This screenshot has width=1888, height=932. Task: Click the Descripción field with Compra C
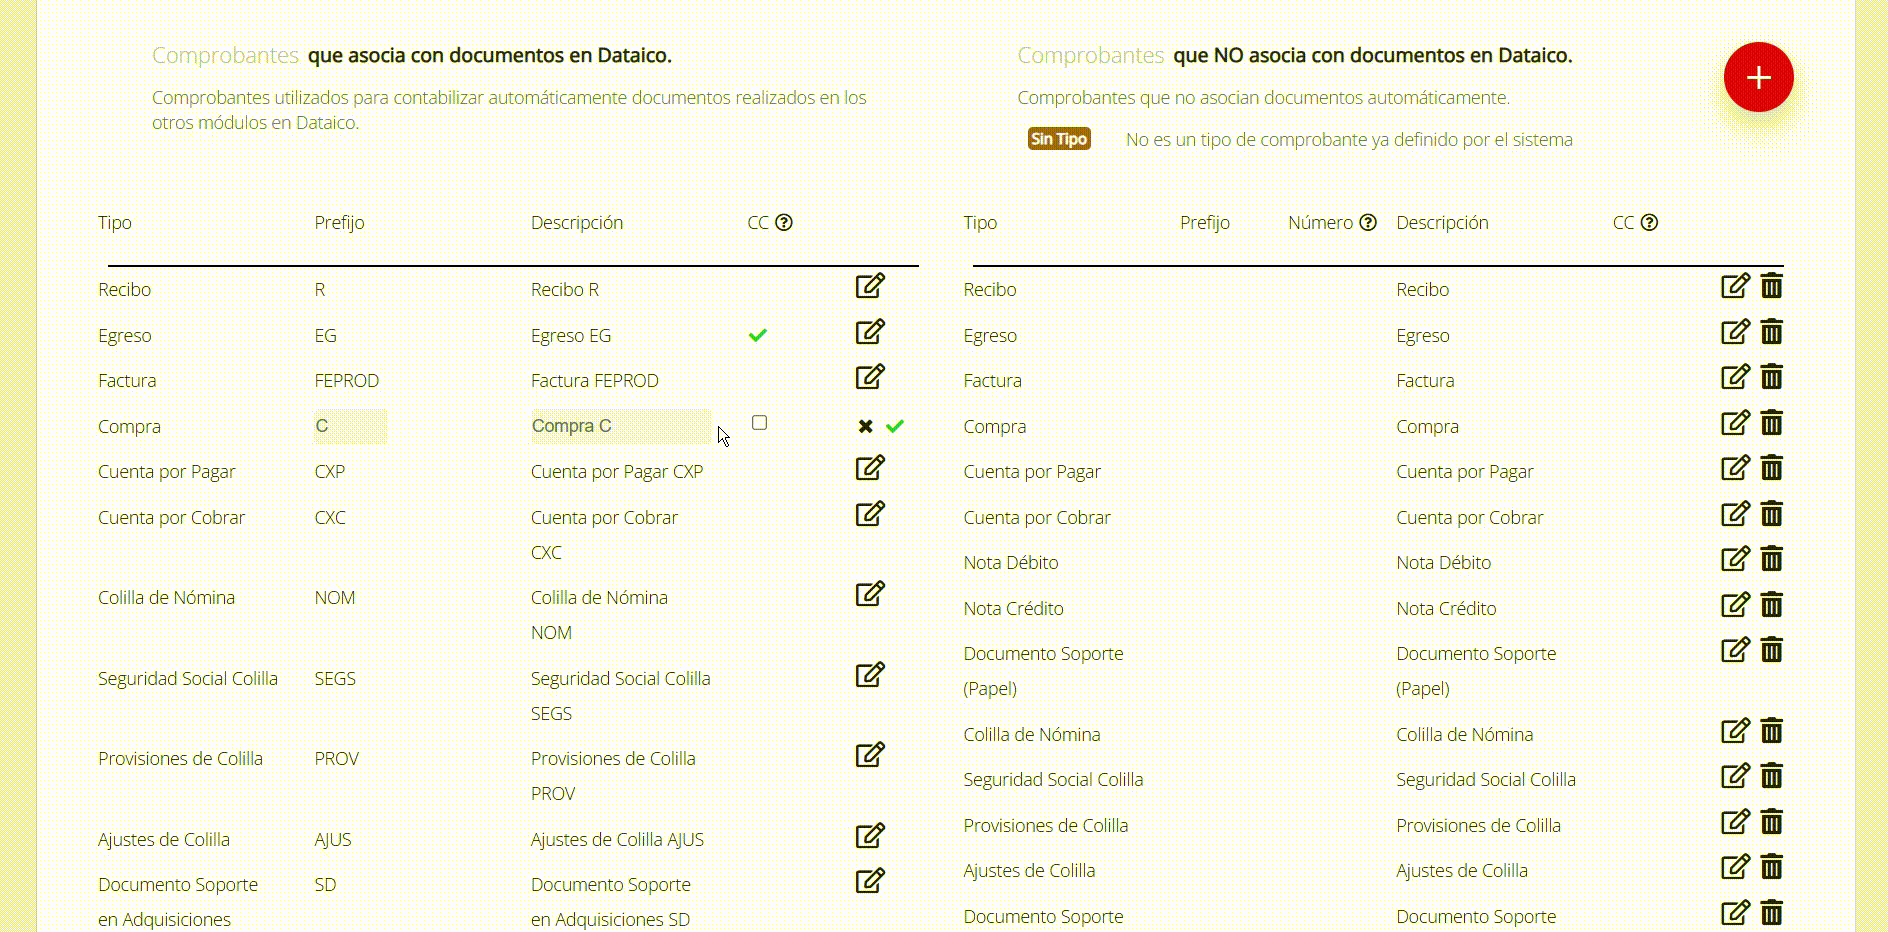pos(620,426)
